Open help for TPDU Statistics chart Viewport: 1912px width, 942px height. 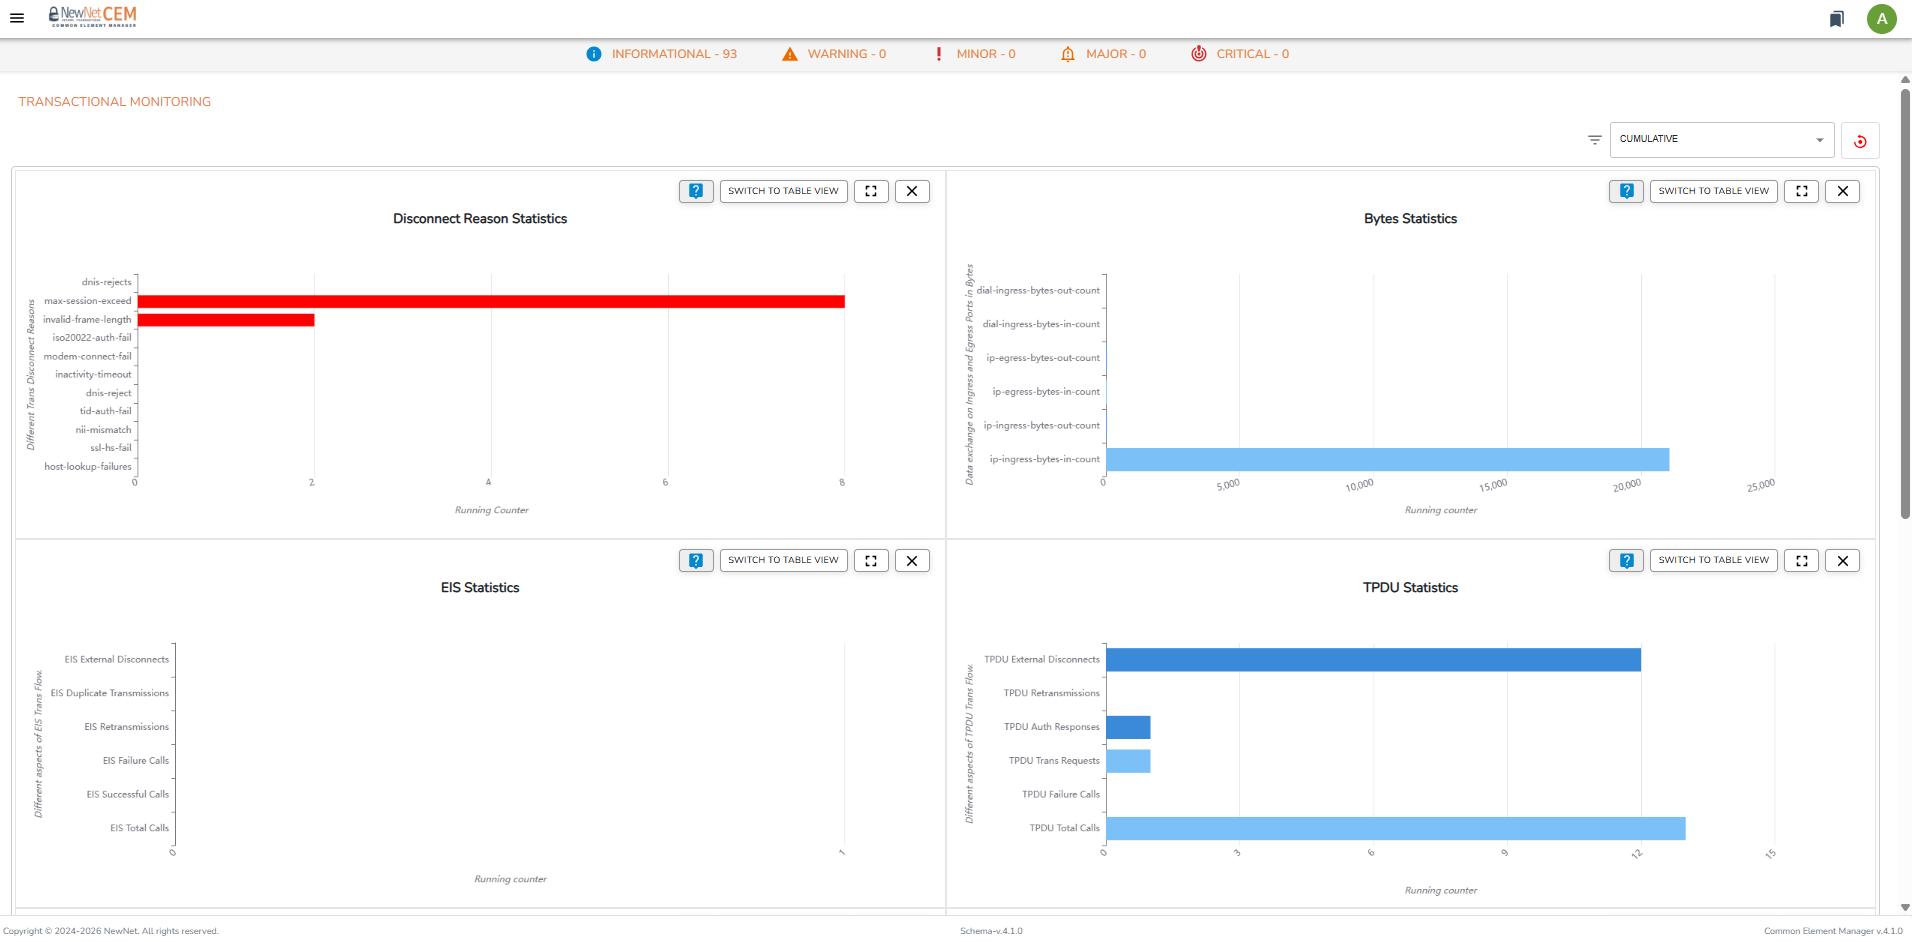(1626, 560)
